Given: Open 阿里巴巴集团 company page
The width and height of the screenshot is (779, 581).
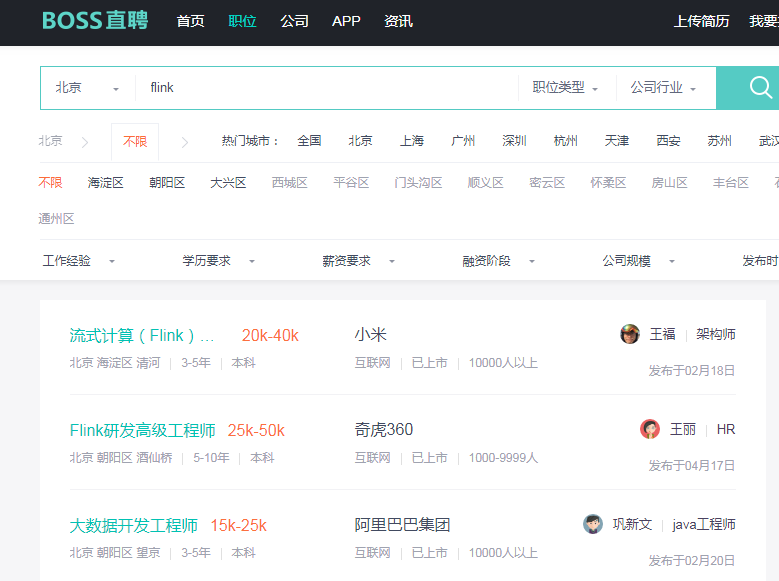Looking at the screenshot, I should click(x=402, y=525).
